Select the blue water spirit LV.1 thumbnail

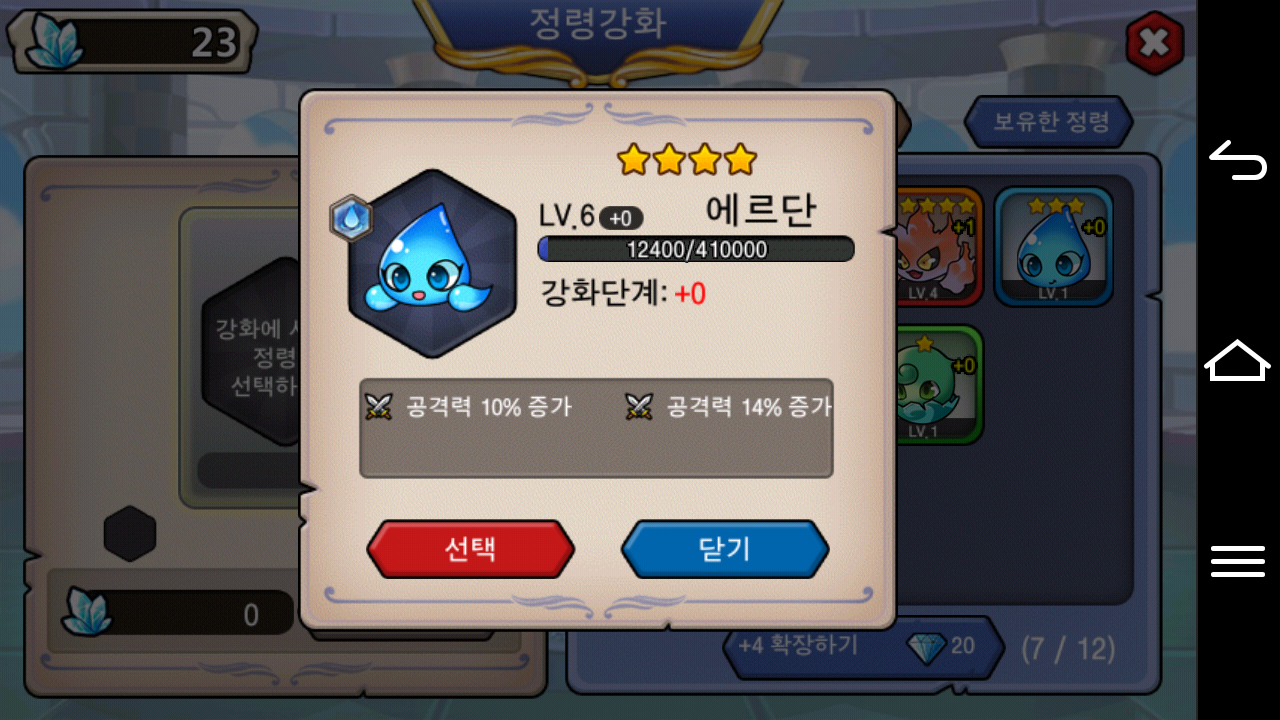[1053, 246]
